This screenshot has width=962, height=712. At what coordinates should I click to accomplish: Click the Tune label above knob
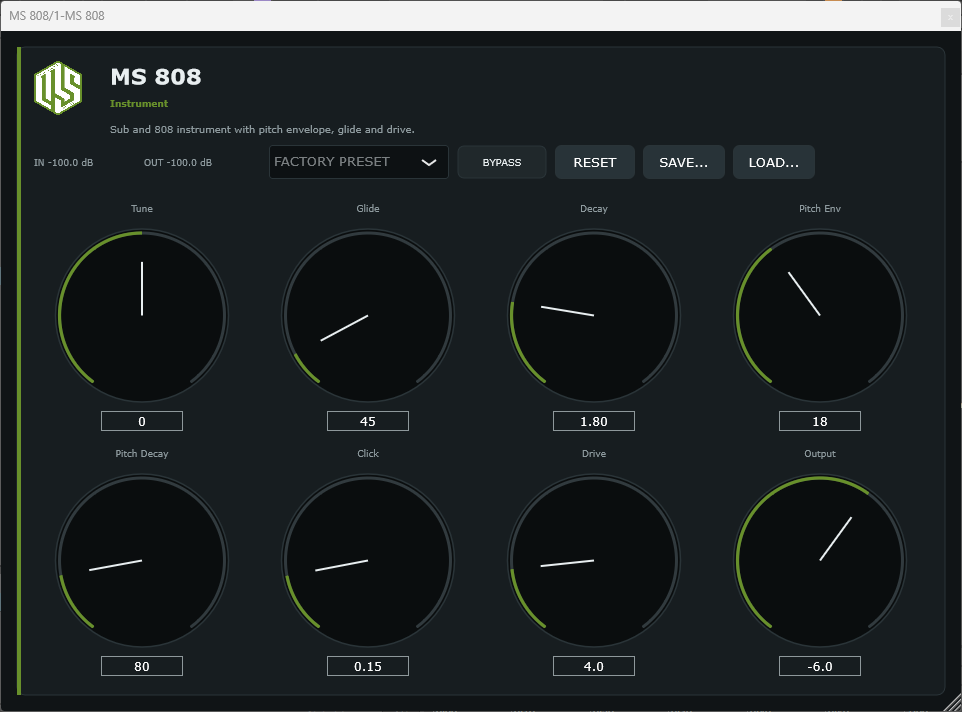[x=142, y=209]
